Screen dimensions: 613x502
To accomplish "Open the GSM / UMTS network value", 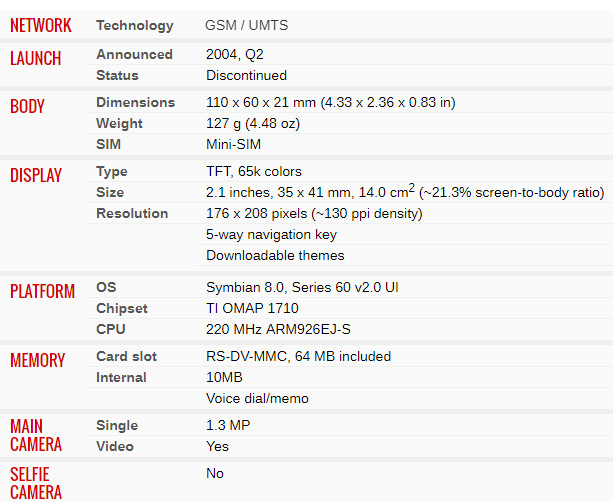I will click(x=246, y=25).
